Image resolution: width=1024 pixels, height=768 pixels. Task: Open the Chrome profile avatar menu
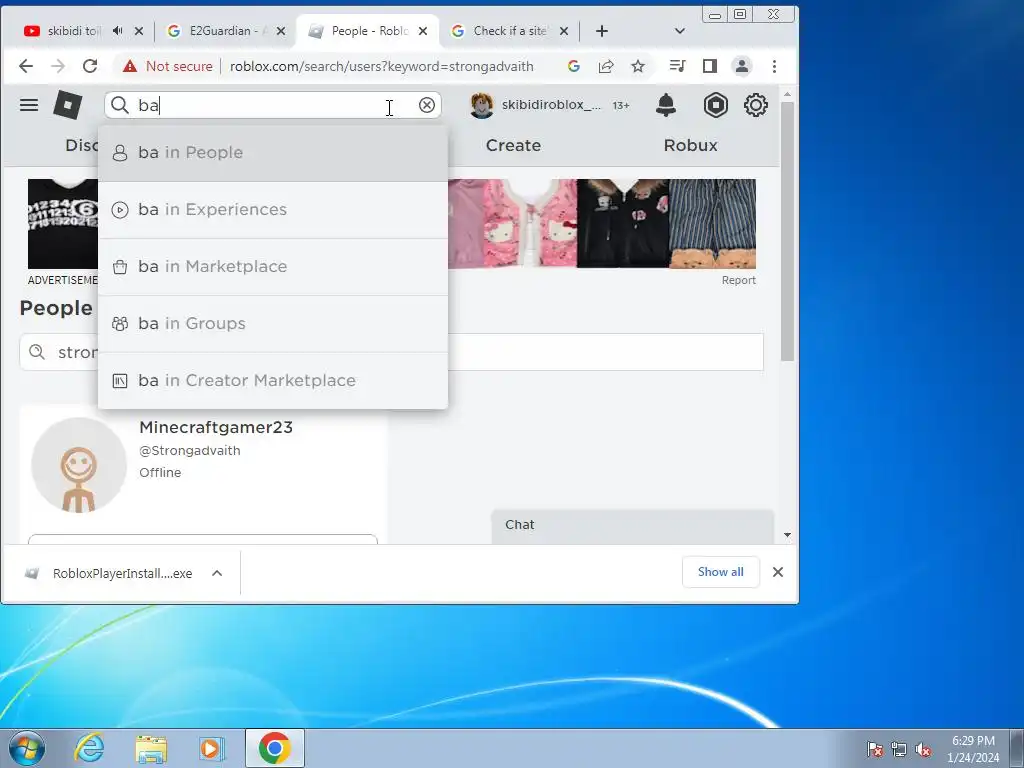742,66
